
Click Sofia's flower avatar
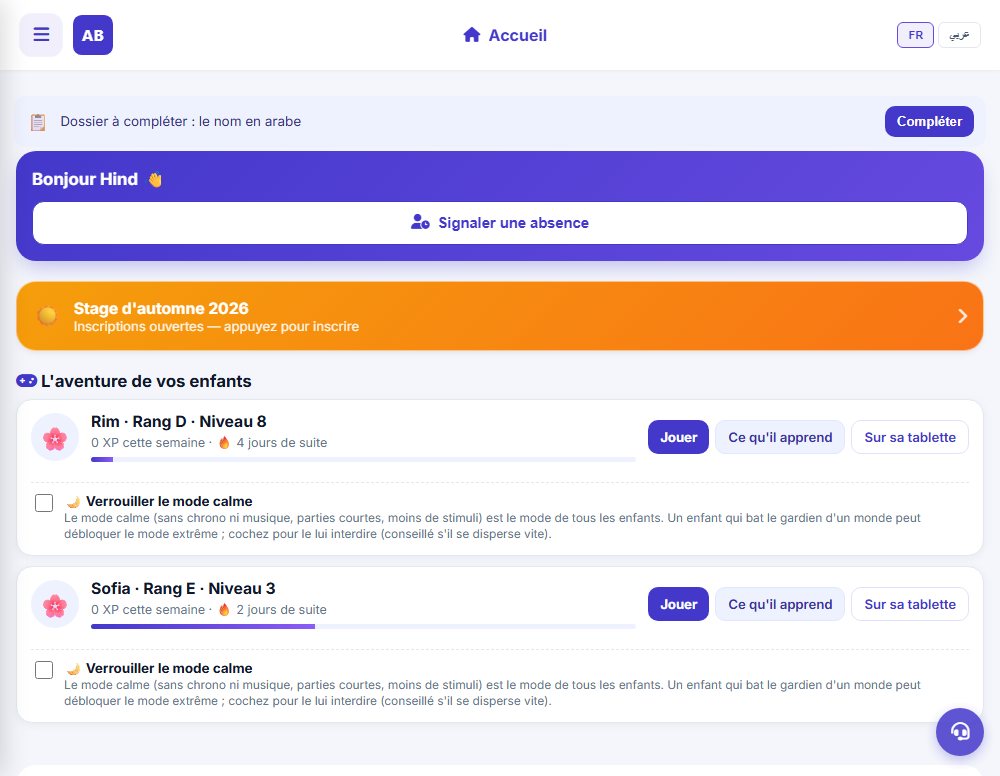55,604
